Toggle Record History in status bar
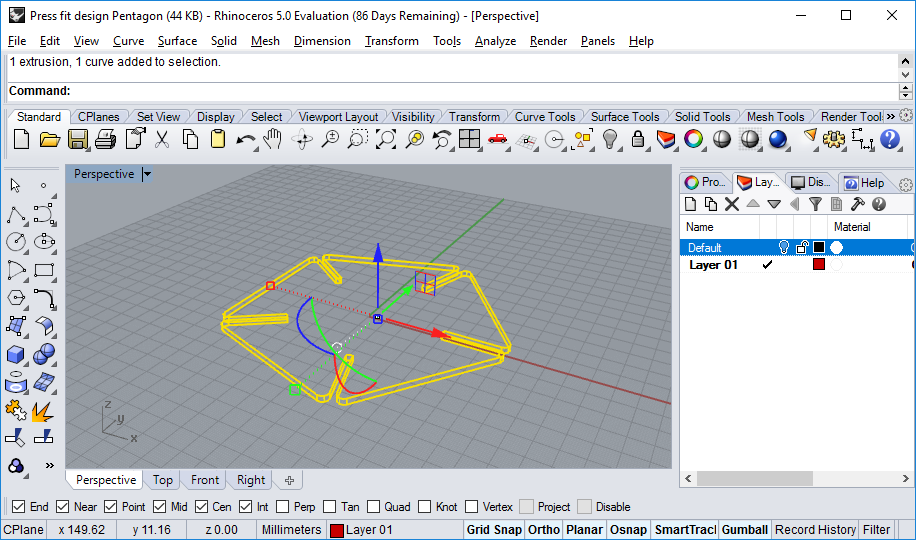This screenshot has height=540, width=916. [815, 530]
